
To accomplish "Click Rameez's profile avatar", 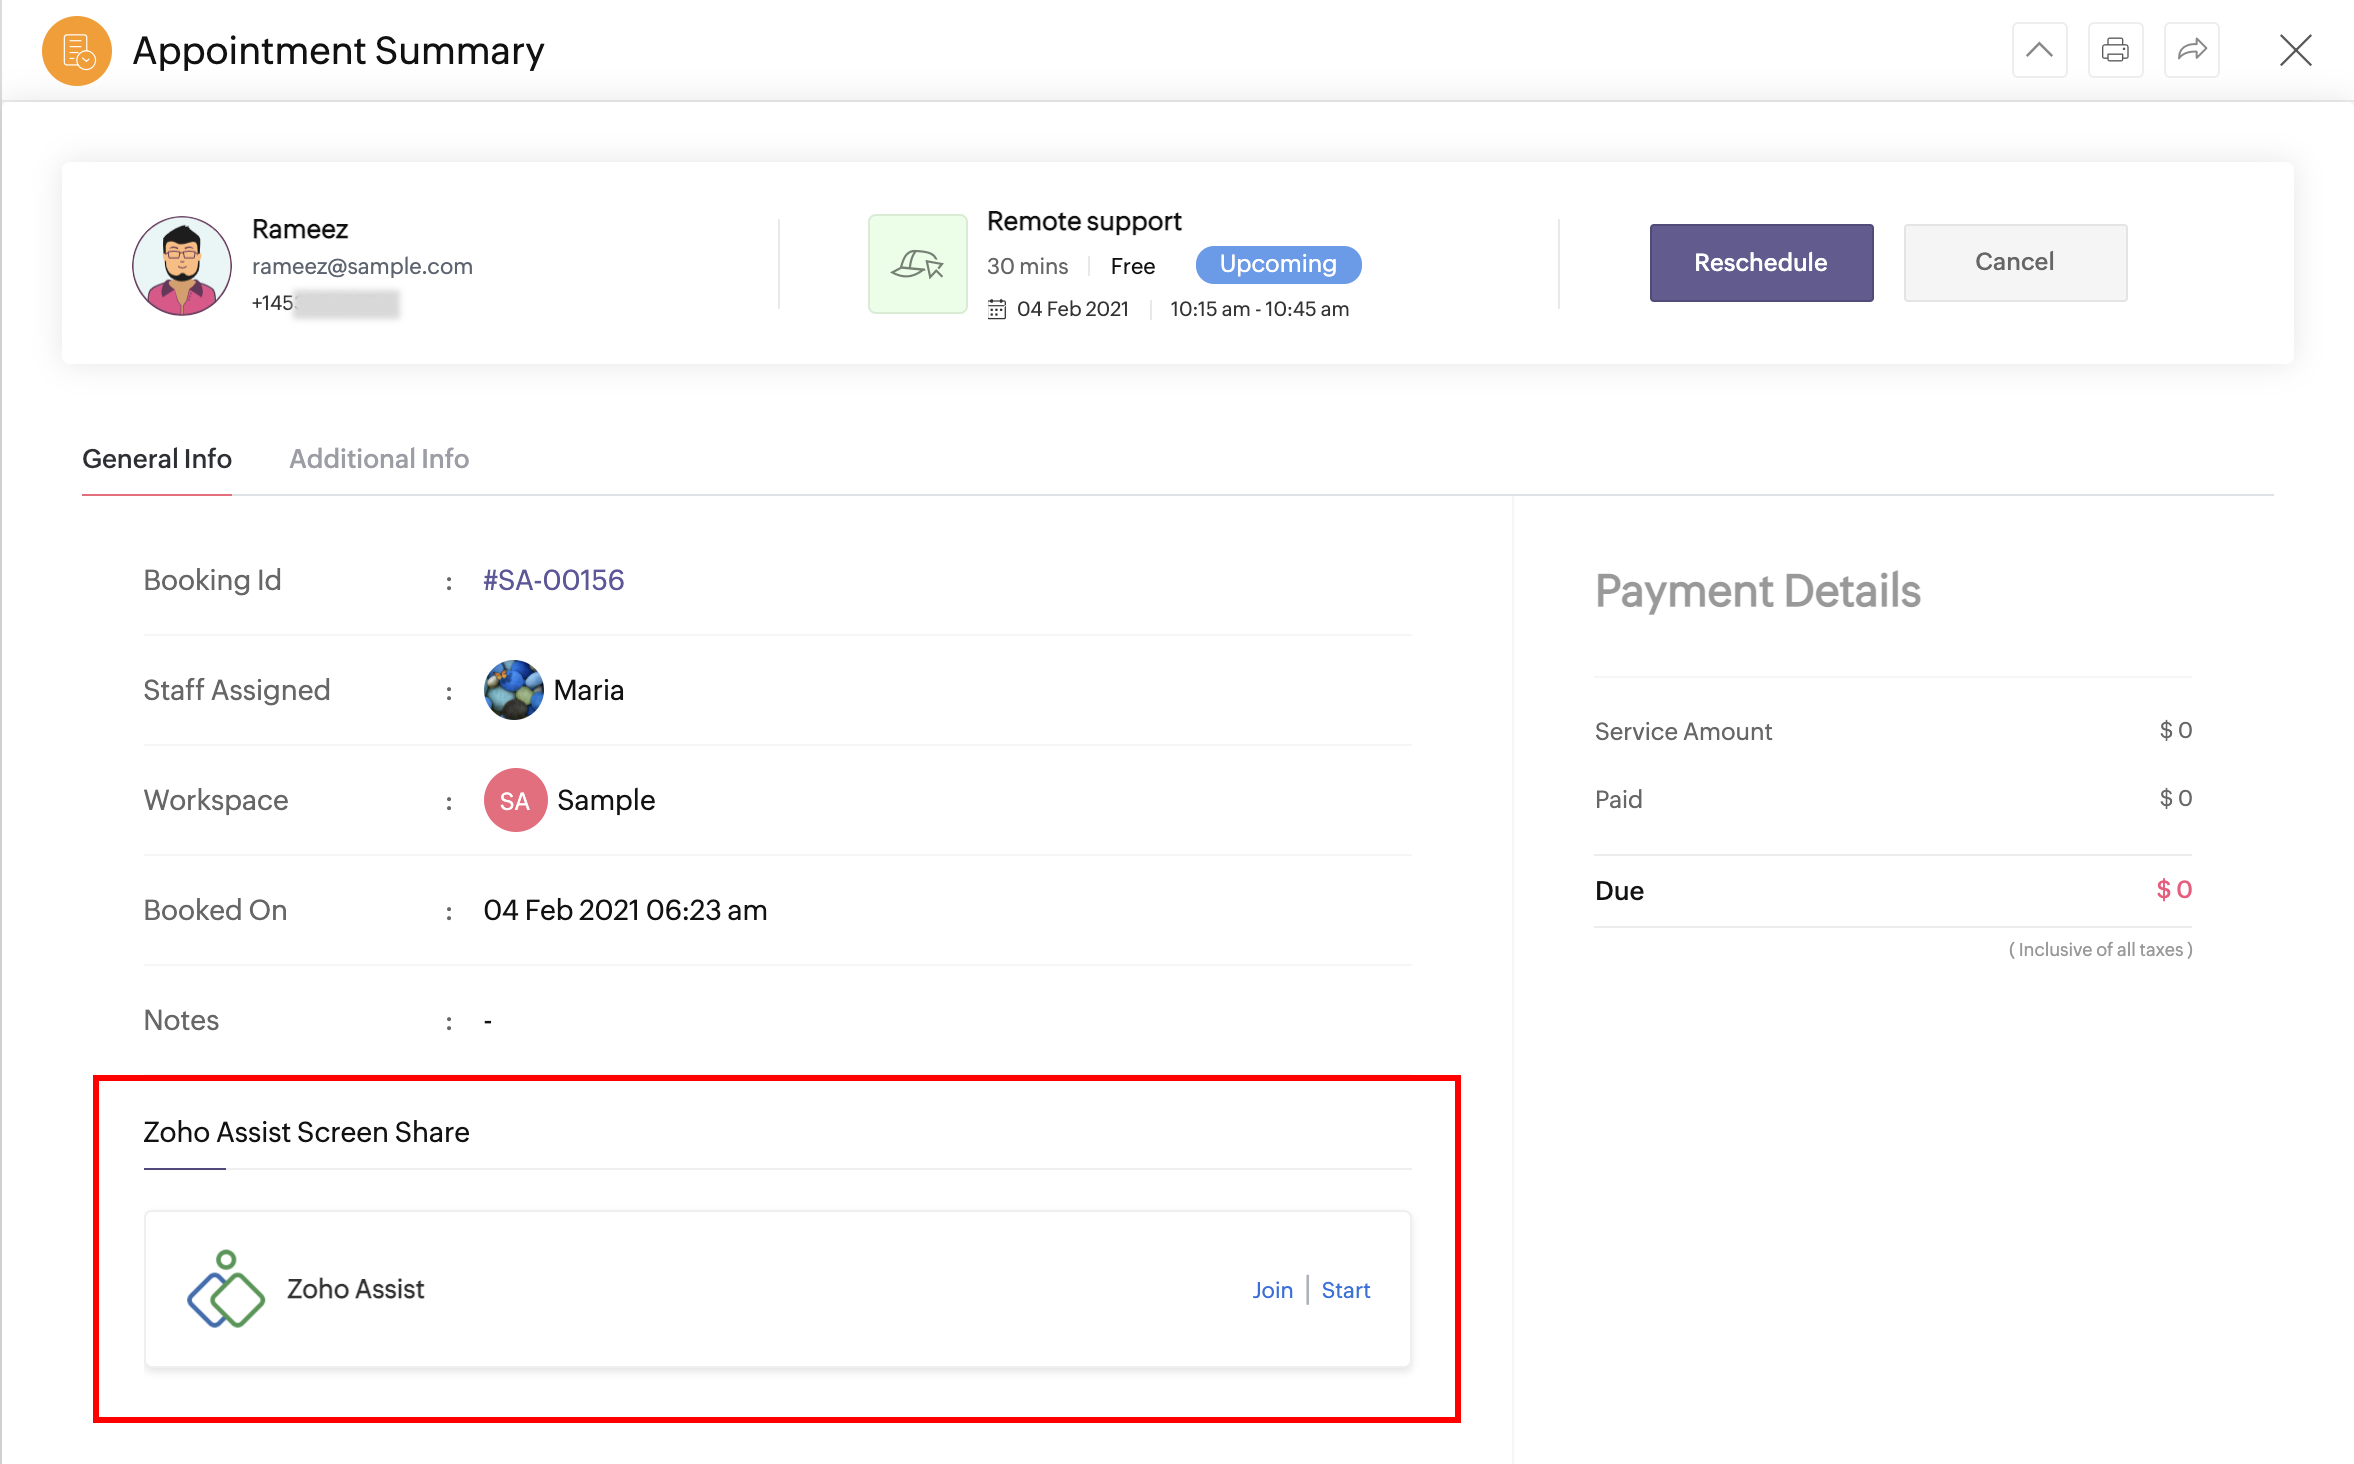I will [181, 264].
